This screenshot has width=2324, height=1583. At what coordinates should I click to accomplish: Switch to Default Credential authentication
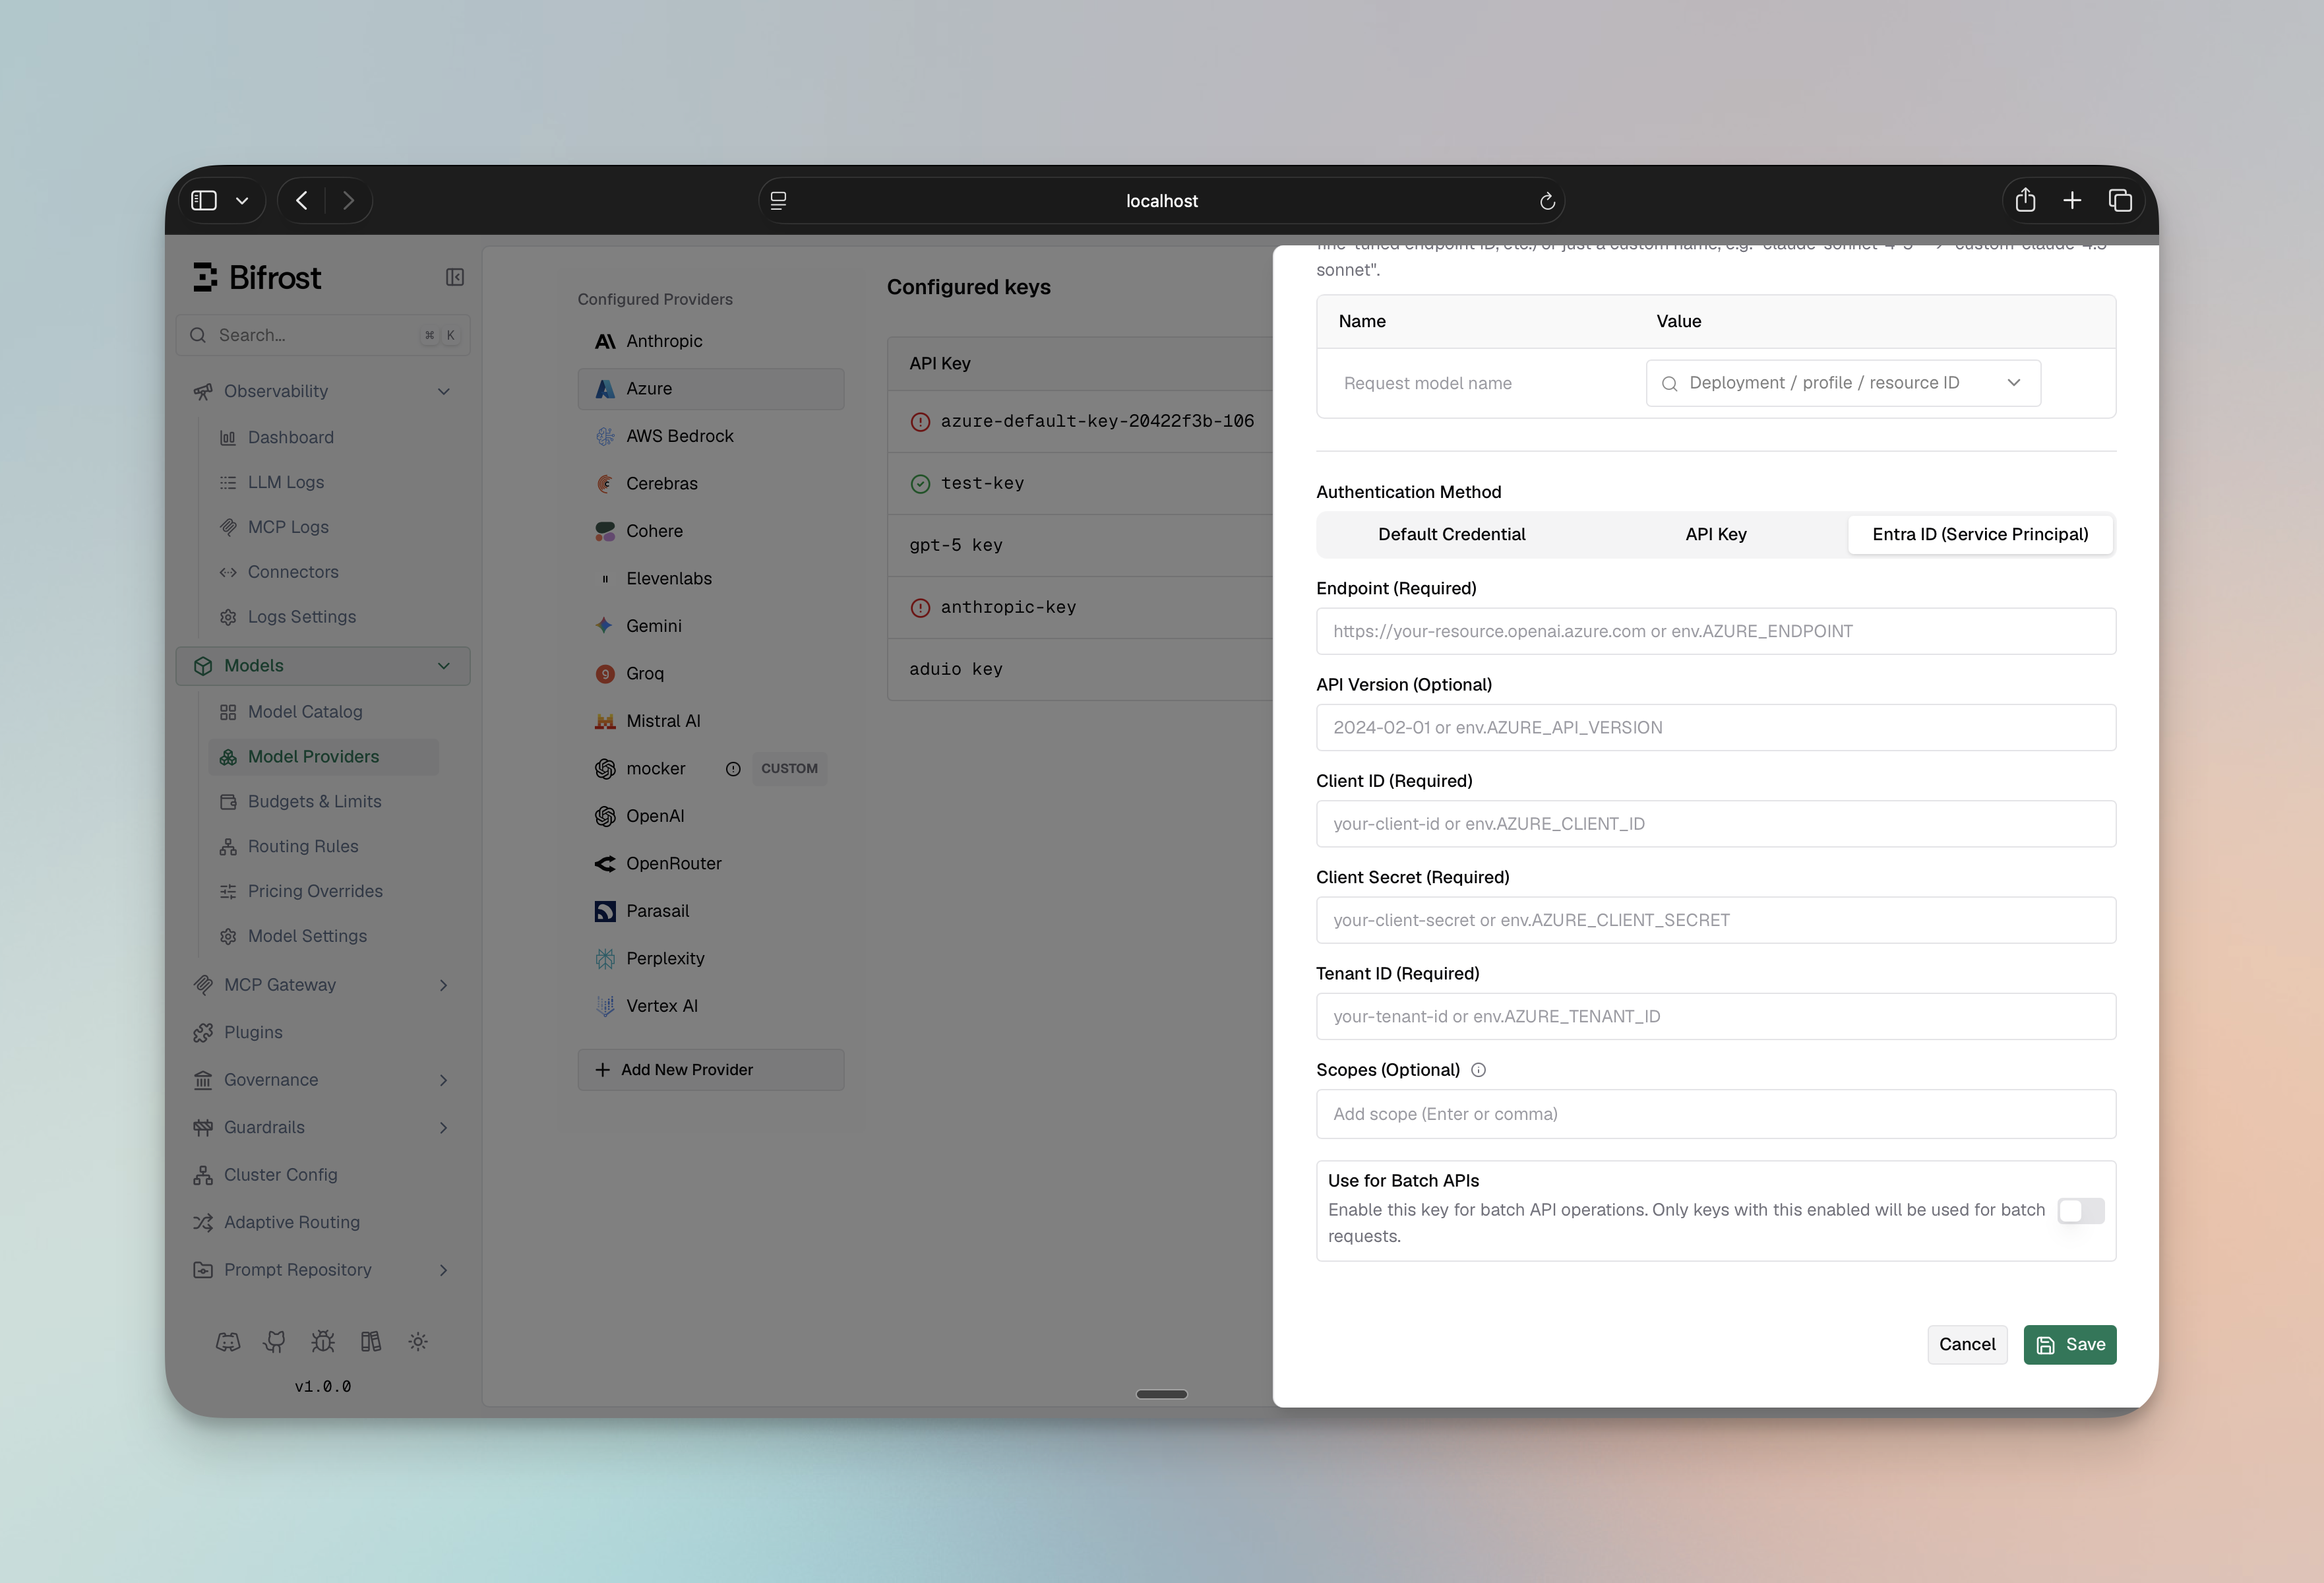pyautogui.click(x=1451, y=534)
